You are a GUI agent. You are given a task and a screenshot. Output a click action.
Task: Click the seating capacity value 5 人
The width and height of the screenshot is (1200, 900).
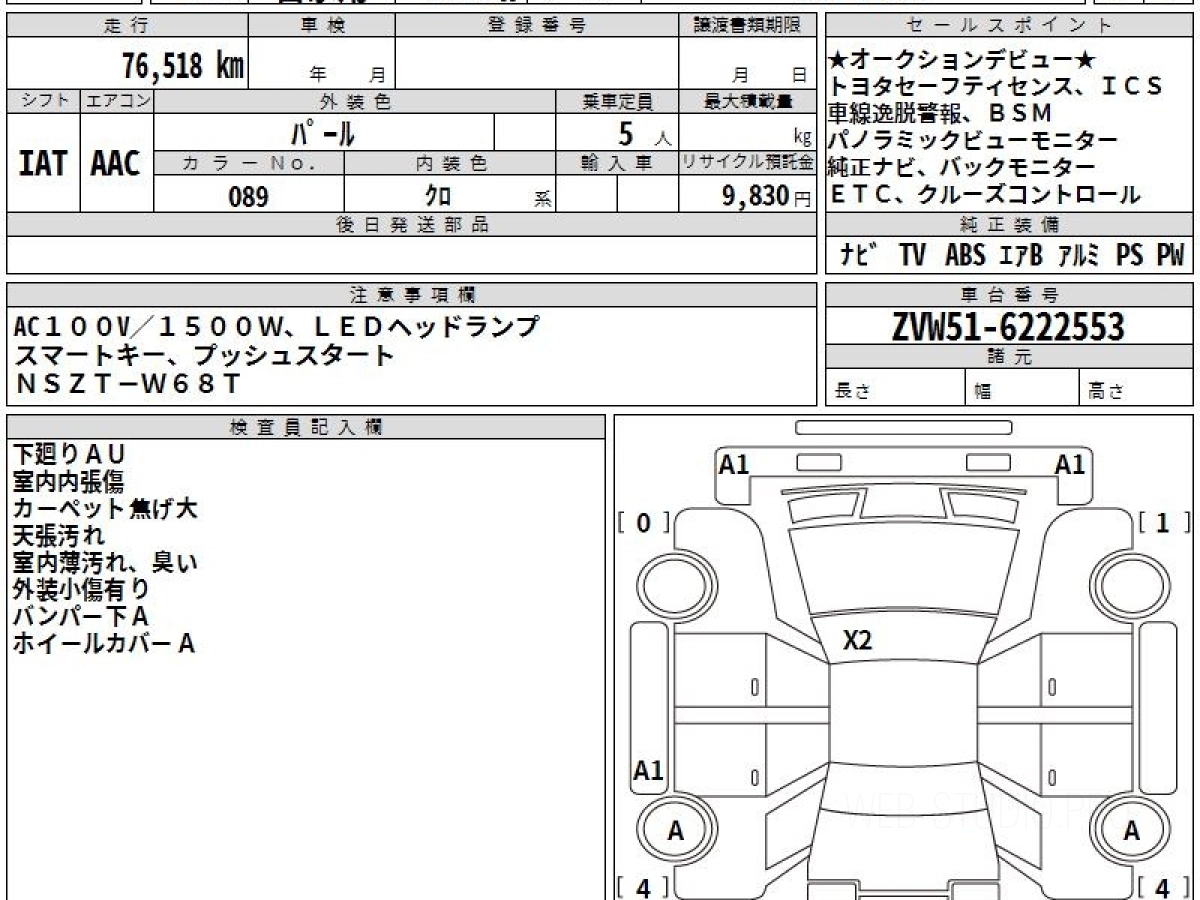tap(644, 132)
